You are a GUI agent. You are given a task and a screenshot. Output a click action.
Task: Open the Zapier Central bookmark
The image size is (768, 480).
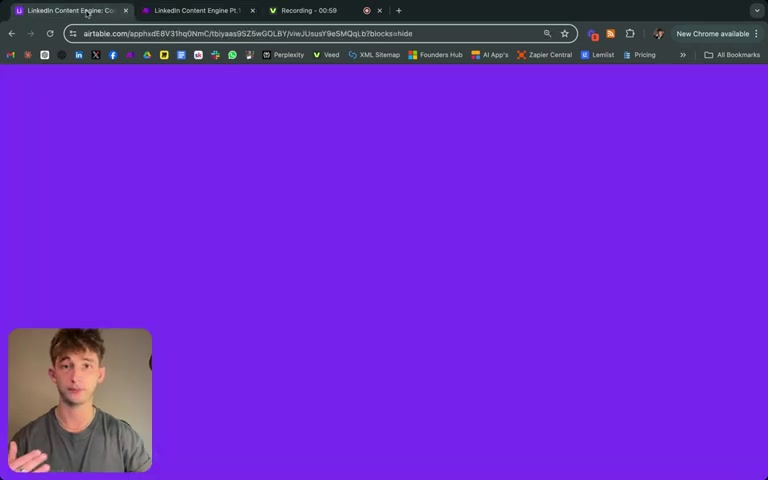(x=545, y=55)
